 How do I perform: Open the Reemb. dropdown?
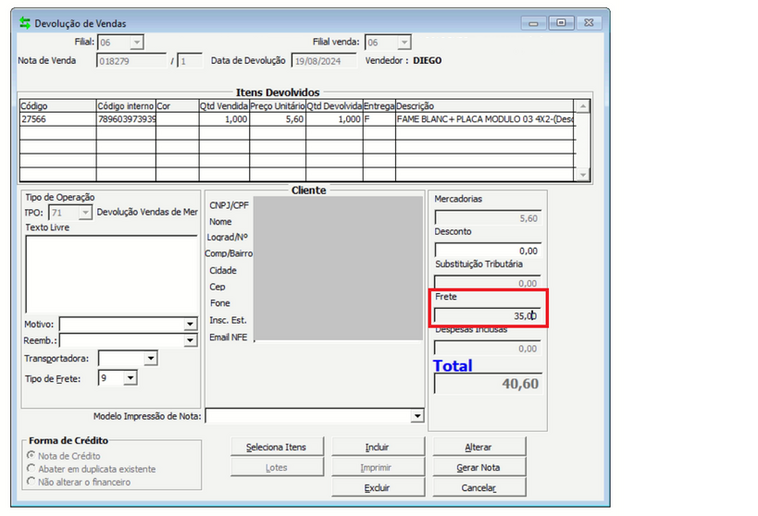tap(190, 340)
